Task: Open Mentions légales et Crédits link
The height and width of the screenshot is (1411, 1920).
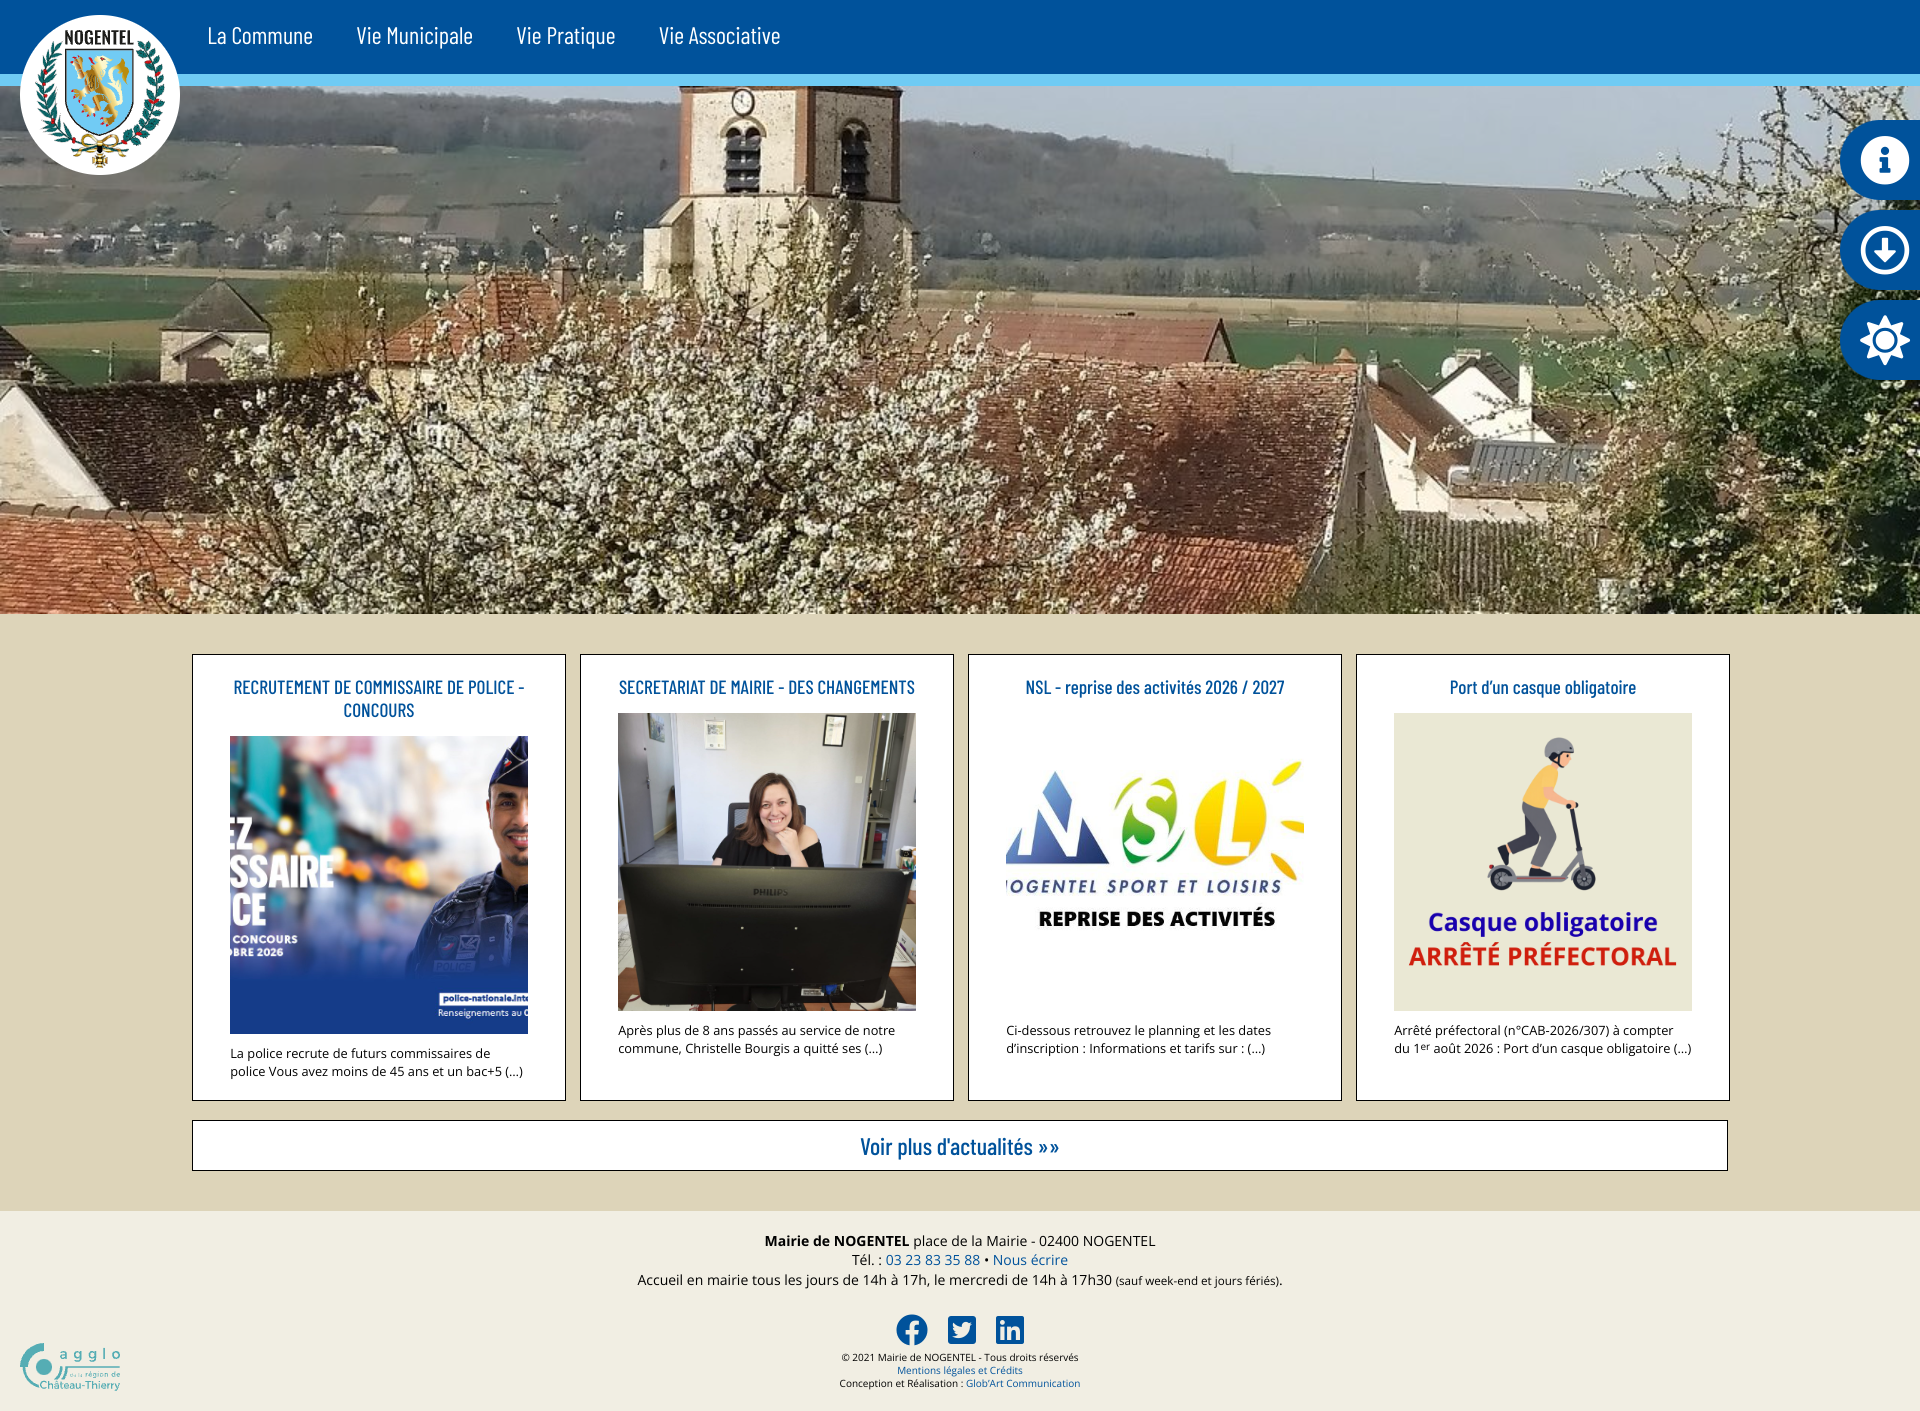Action: [x=960, y=1371]
